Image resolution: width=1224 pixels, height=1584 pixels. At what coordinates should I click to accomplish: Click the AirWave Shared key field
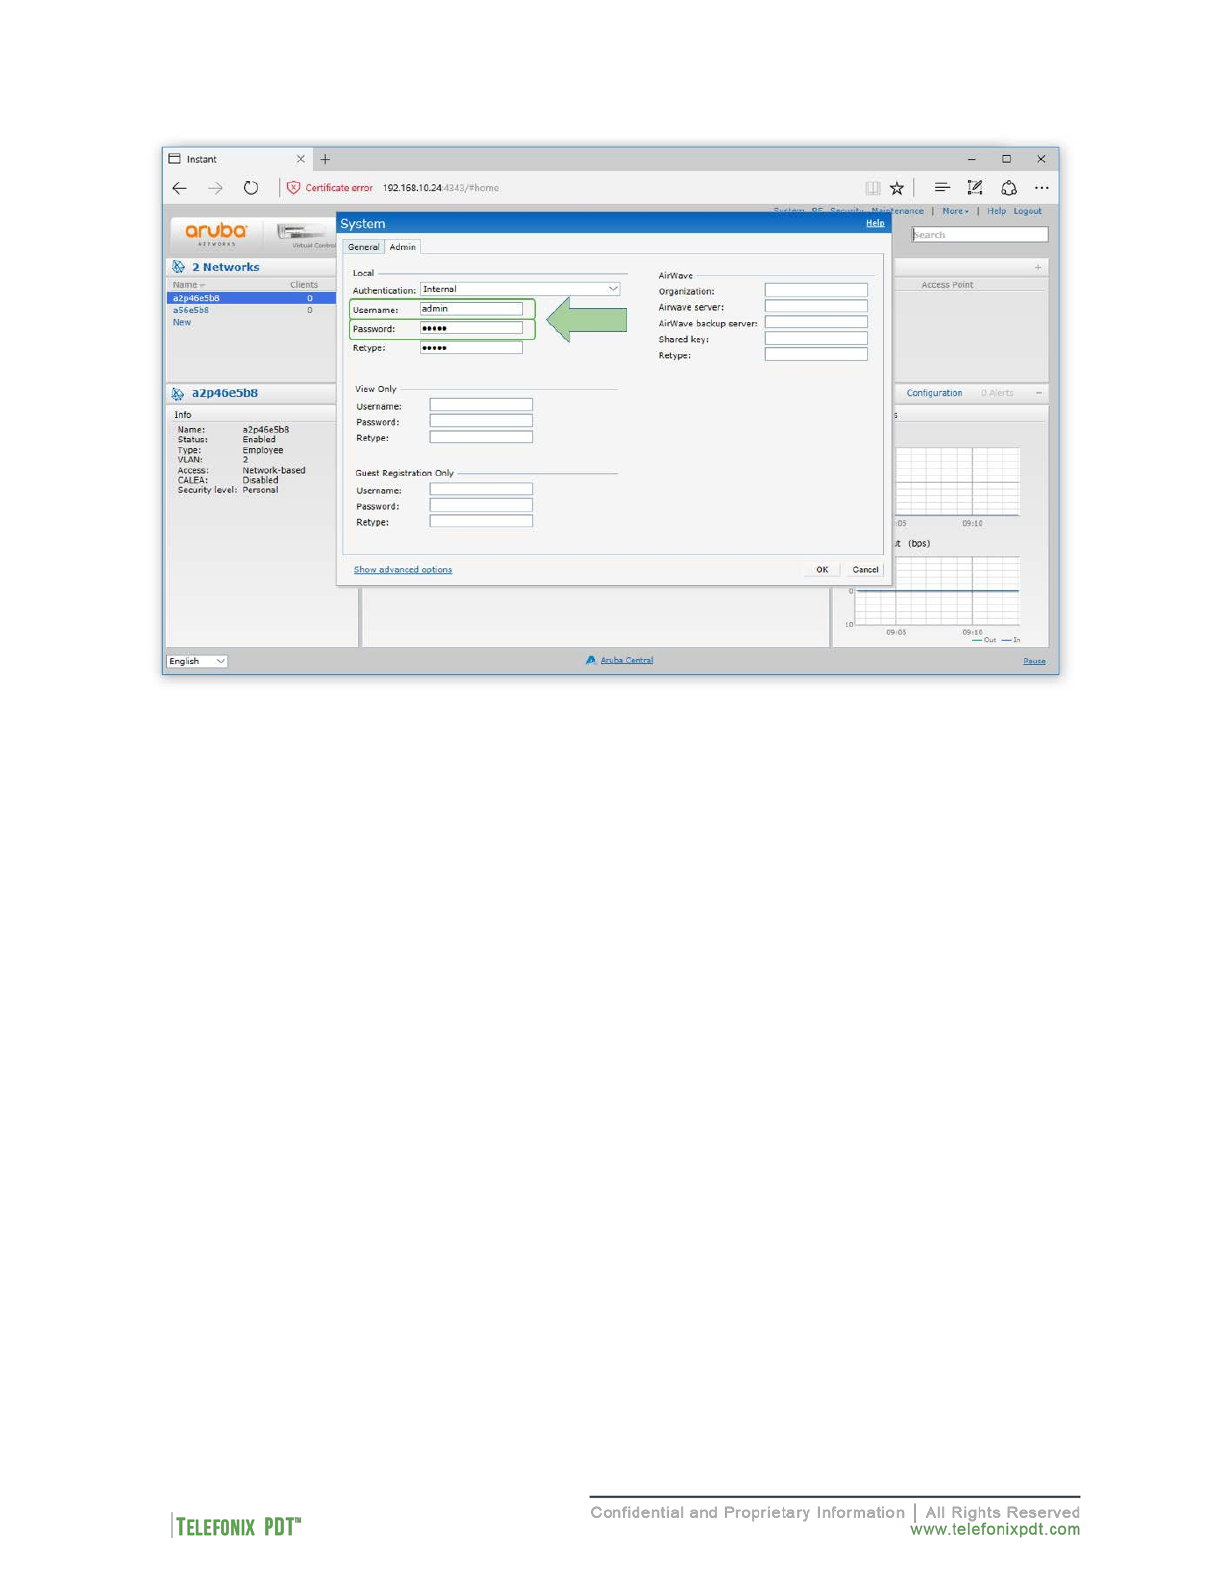tap(816, 338)
